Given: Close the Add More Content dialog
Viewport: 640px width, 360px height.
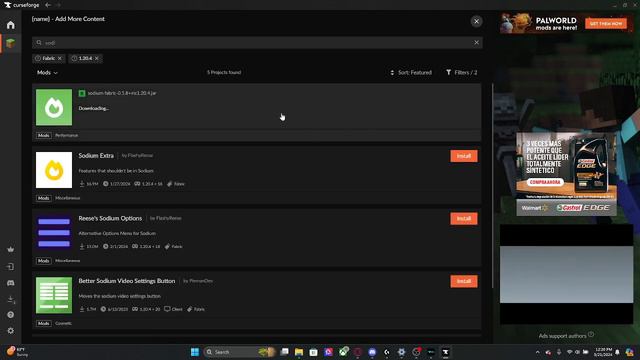Looking at the screenshot, I should tap(476, 21).
